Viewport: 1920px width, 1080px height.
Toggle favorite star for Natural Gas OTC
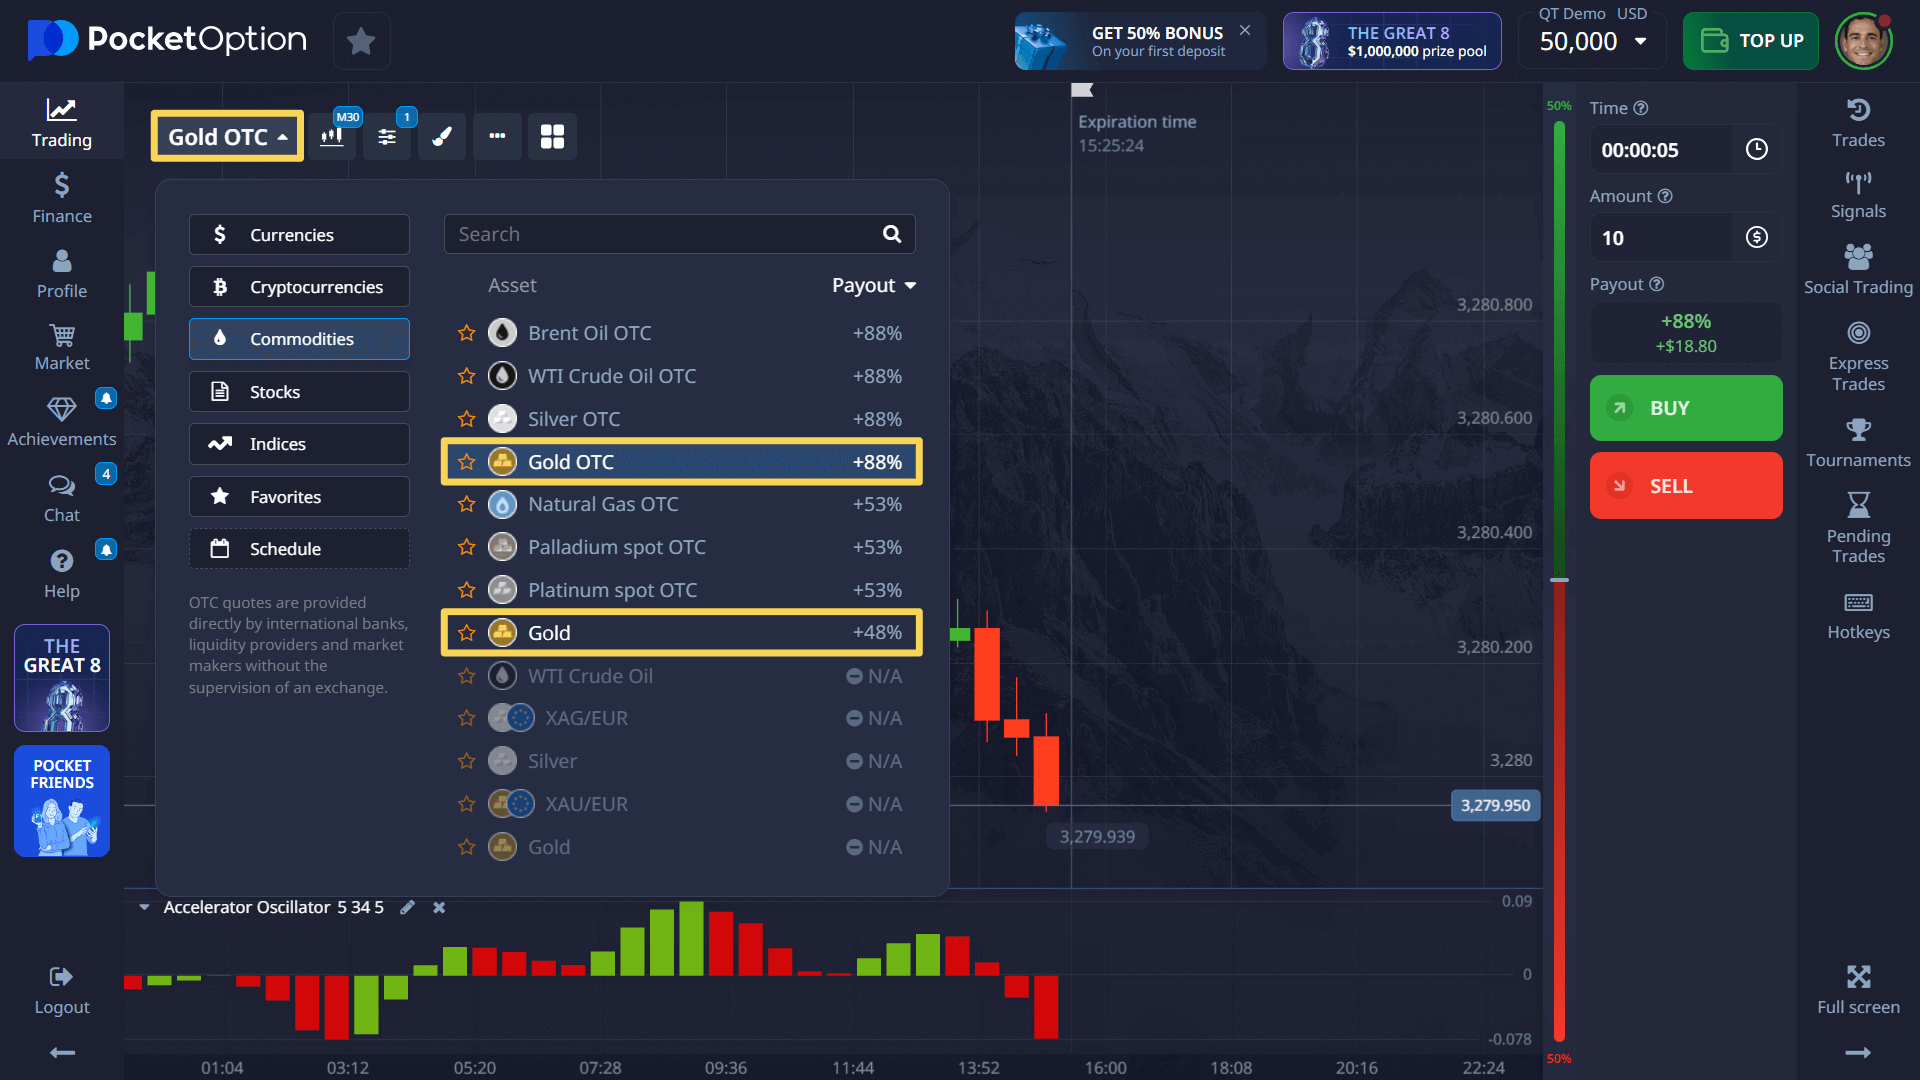[x=466, y=504]
